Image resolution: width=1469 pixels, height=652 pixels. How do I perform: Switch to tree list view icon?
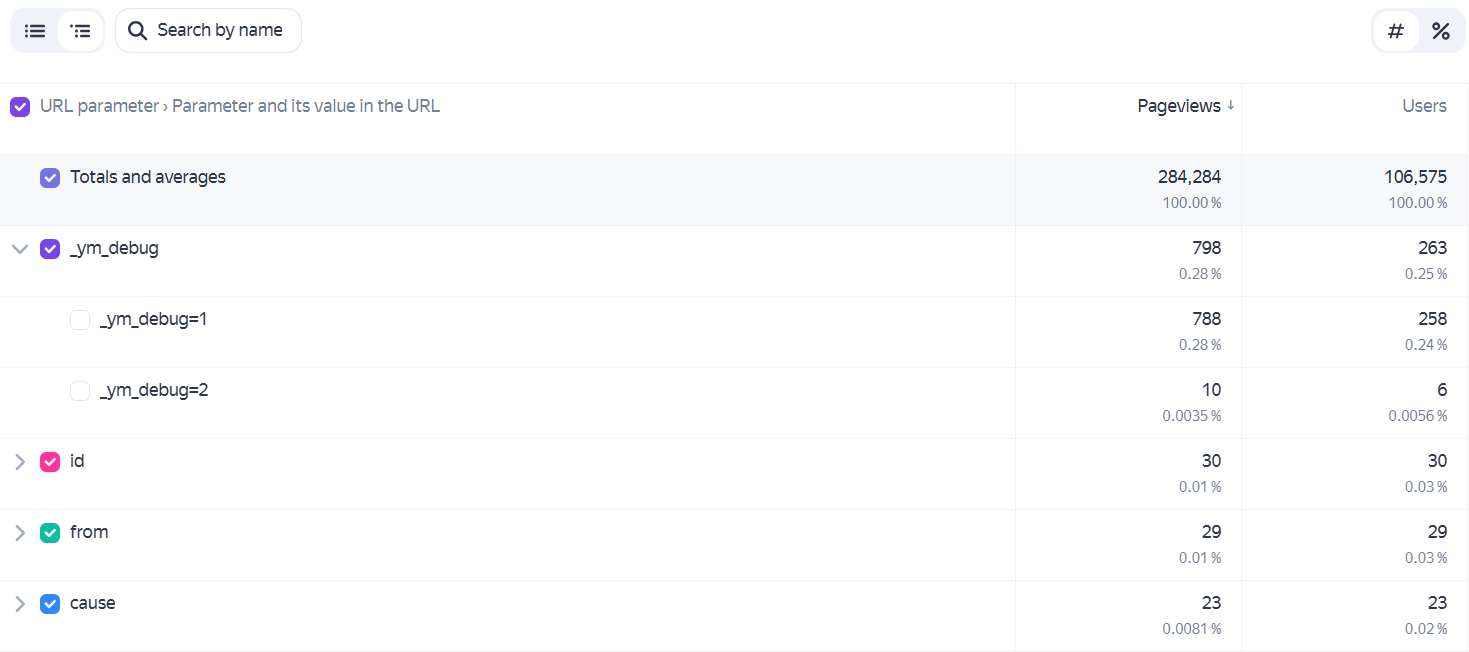[x=81, y=31]
